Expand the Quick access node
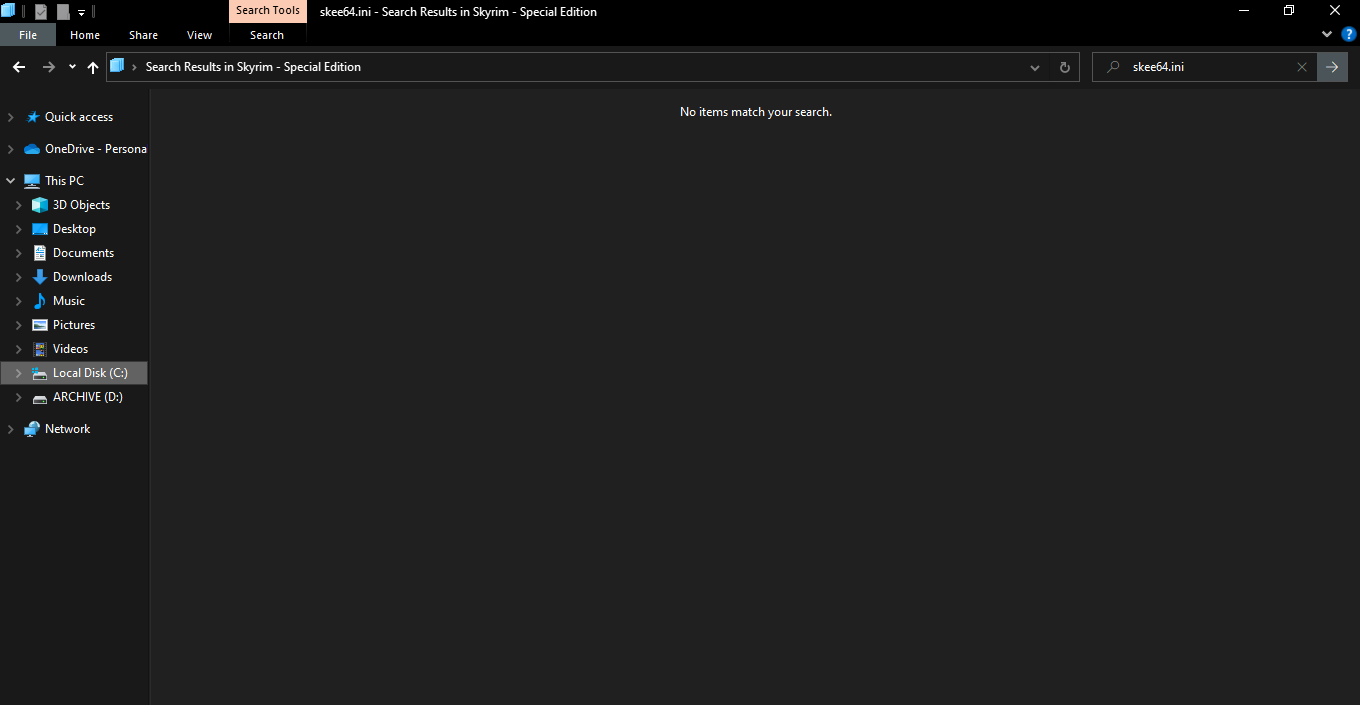The width and height of the screenshot is (1360, 705). tap(10, 117)
